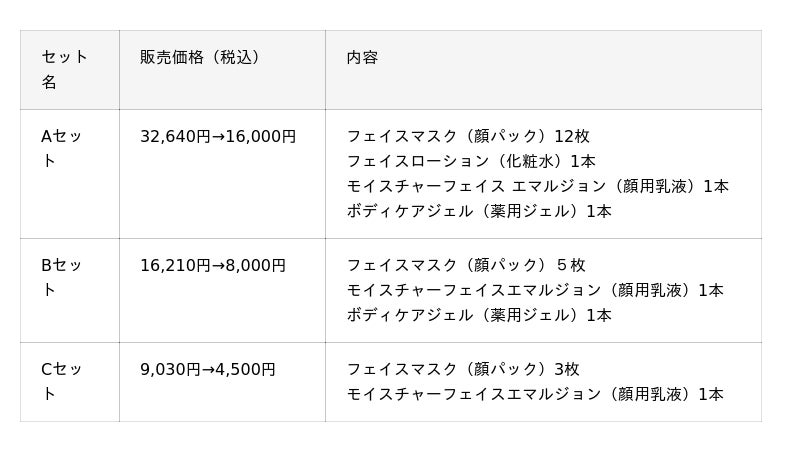This screenshot has width=800, height=452.
Task: Click the 16,000円 discounted price
Action: coord(261,136)
